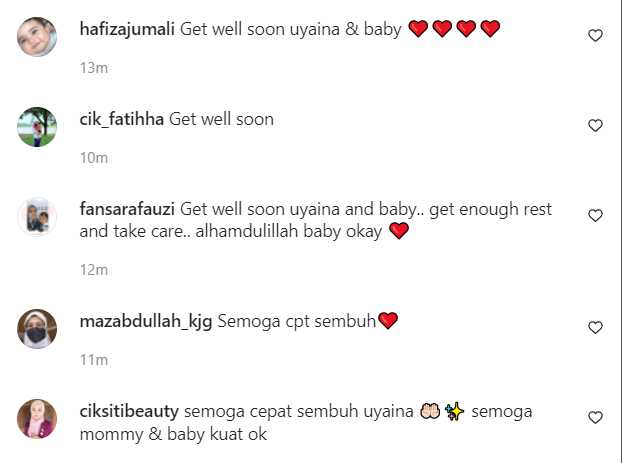Click the 10m timestamp under cik_fatihha
Viewport: 622px width, 463px height.
click(94, 158)
